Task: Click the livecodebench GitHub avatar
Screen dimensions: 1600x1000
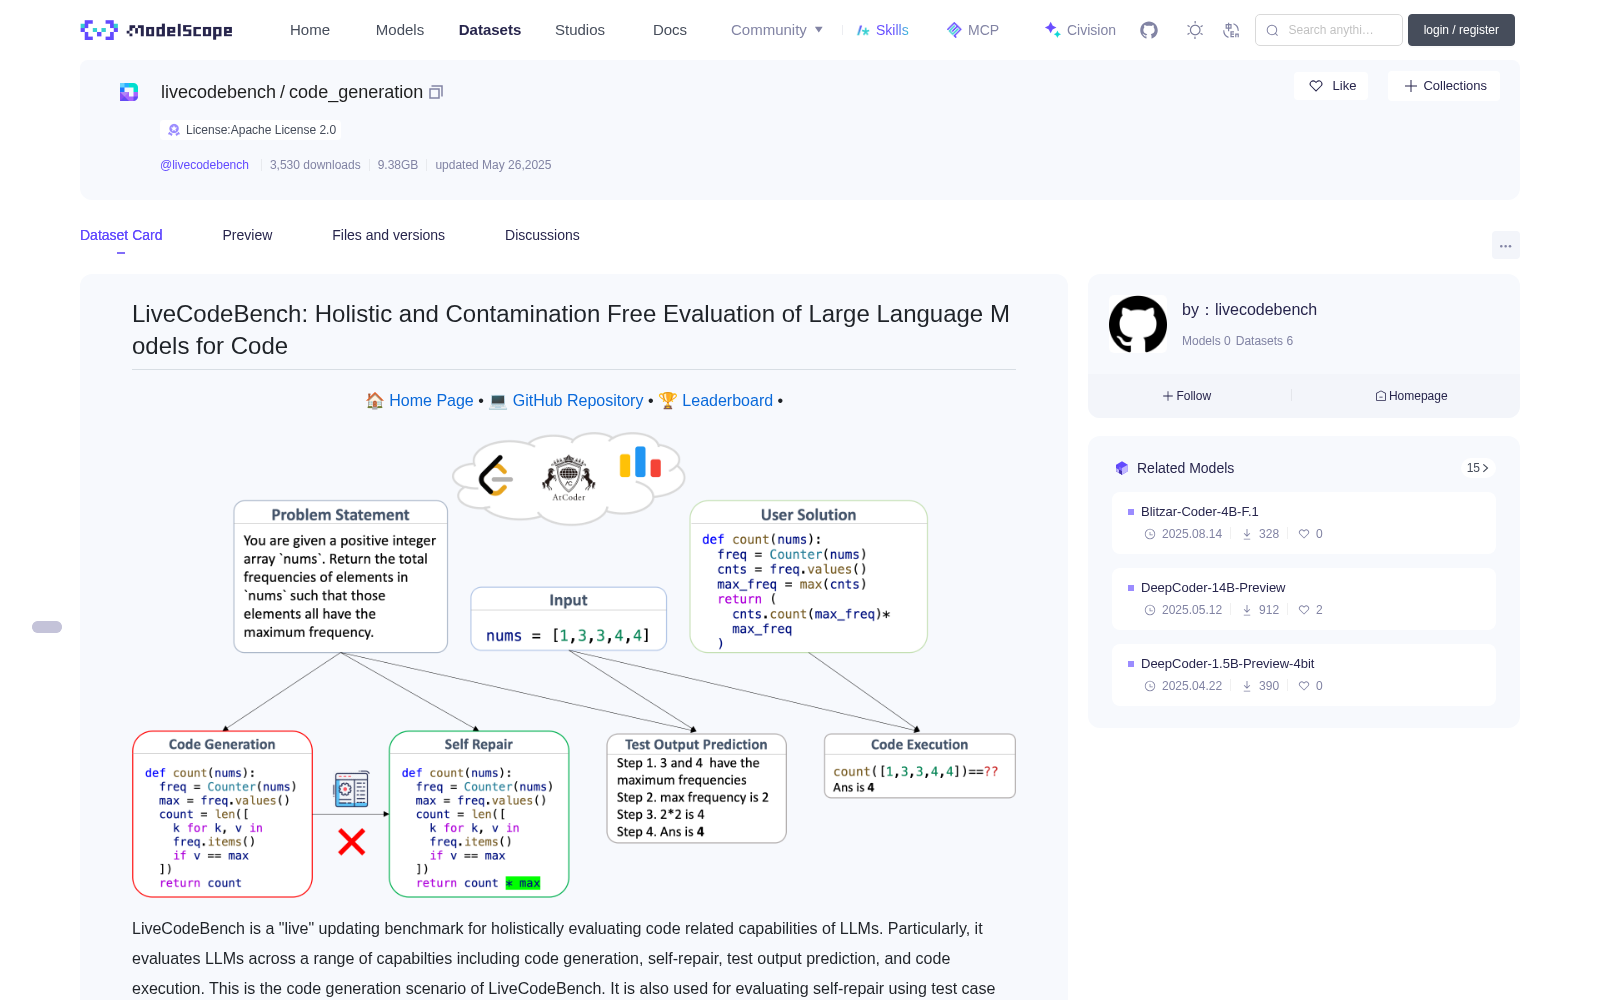Action: click(x=1138, y=324)
